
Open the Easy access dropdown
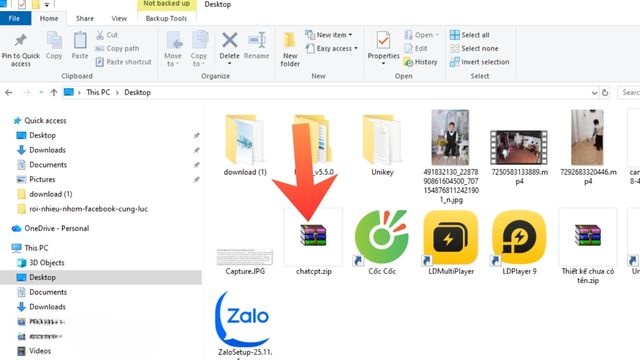pyautogui.click(x=331, y=49)
